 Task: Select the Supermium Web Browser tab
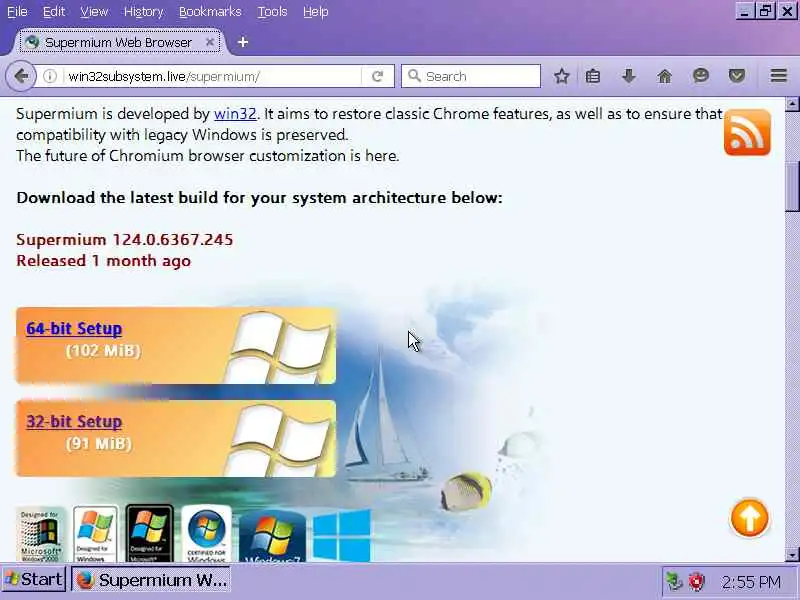pyautogui.click(x=120, y=42)
